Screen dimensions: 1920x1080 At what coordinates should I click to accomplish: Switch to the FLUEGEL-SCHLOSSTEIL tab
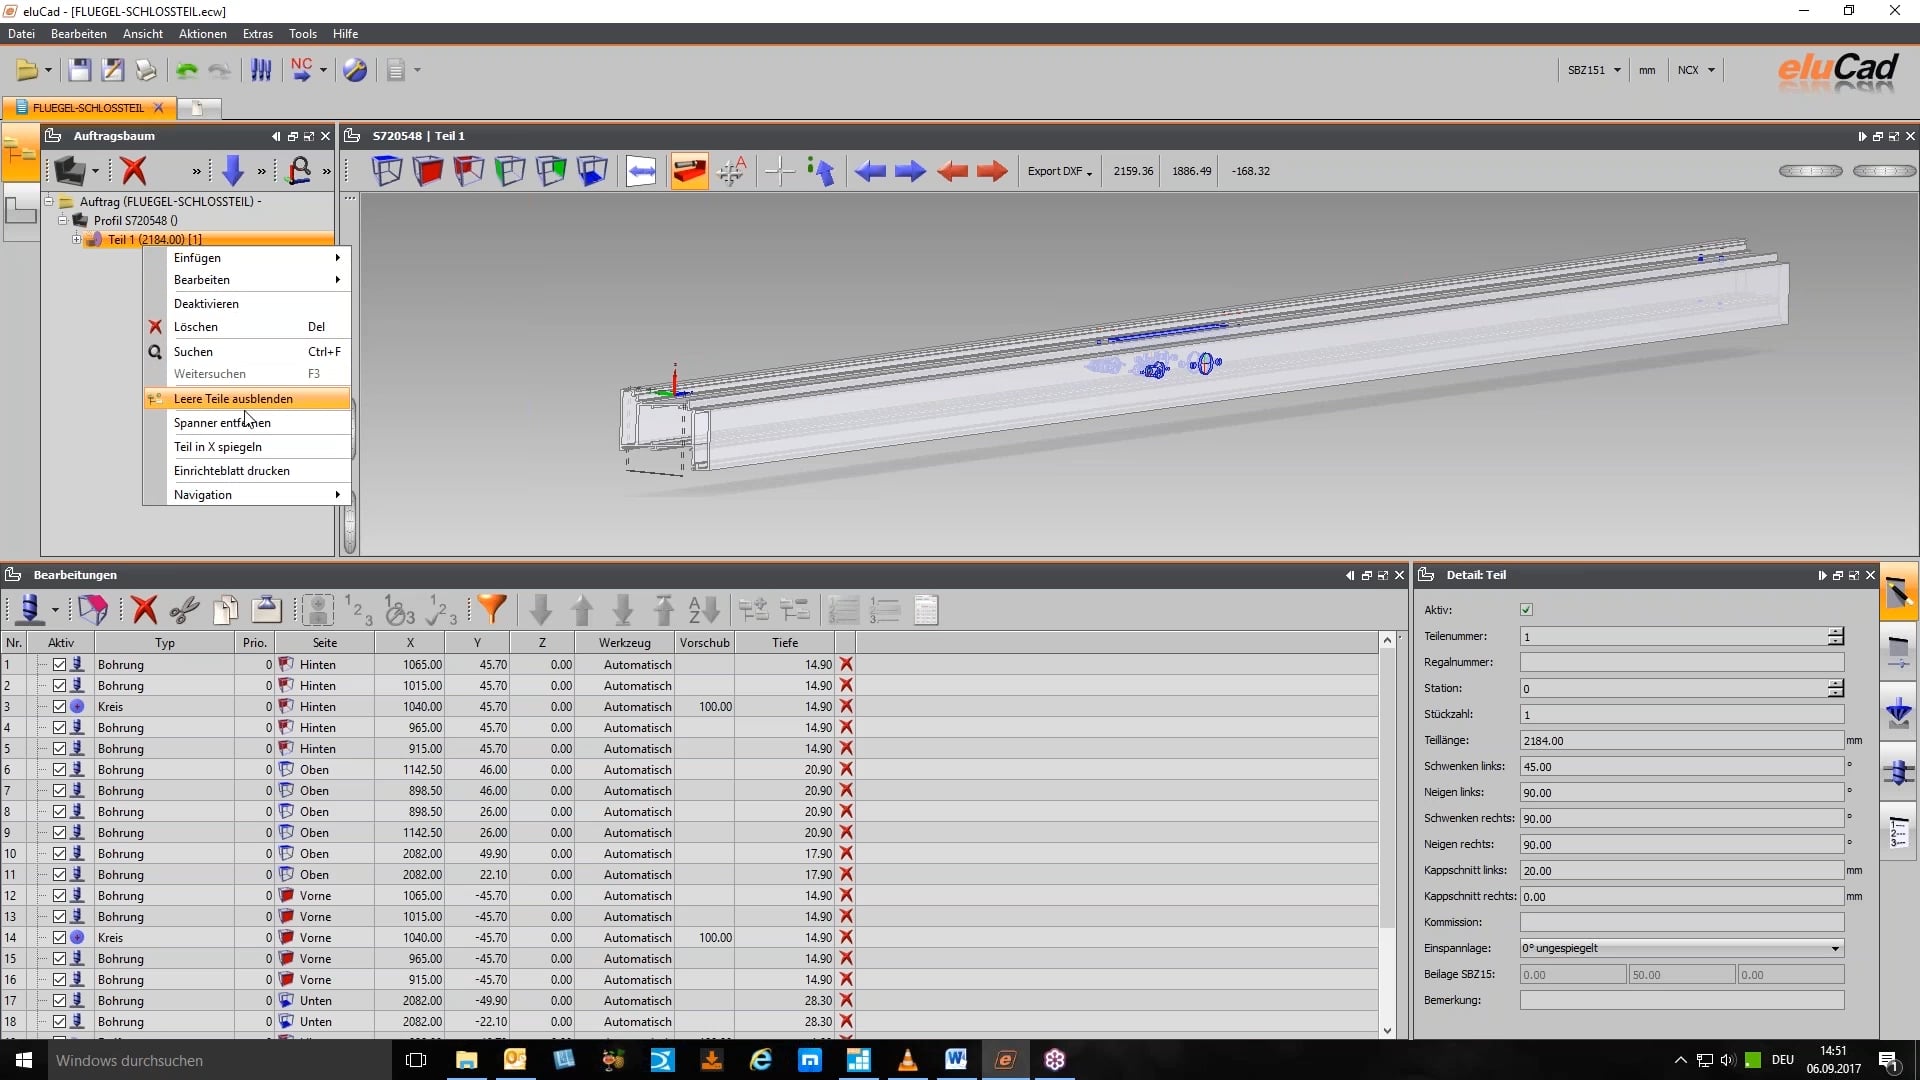coord(88,108)
